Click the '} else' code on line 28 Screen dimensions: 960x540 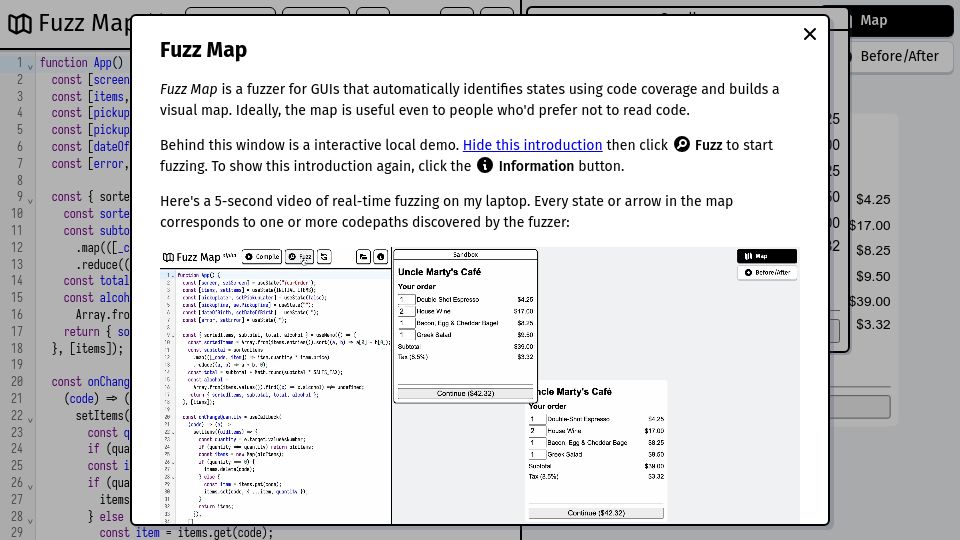(x=106, y=517)
